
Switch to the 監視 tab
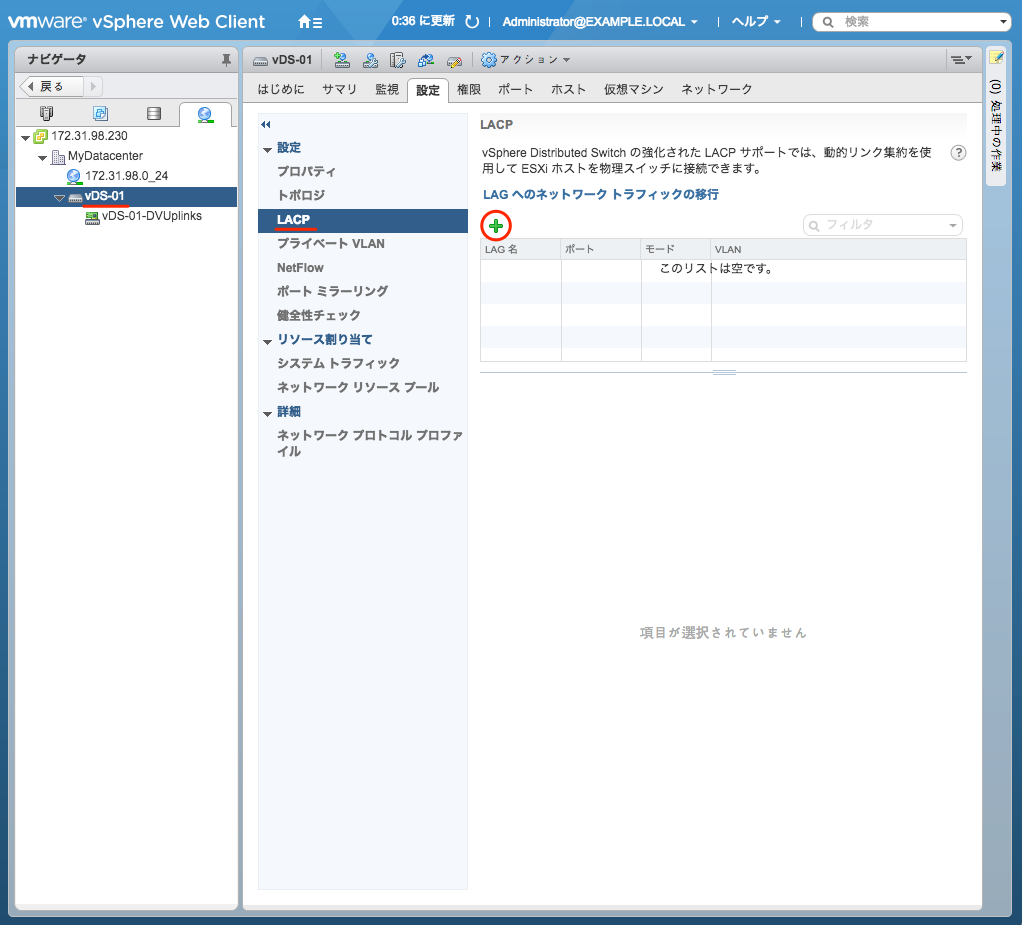(x=387, y=89)
